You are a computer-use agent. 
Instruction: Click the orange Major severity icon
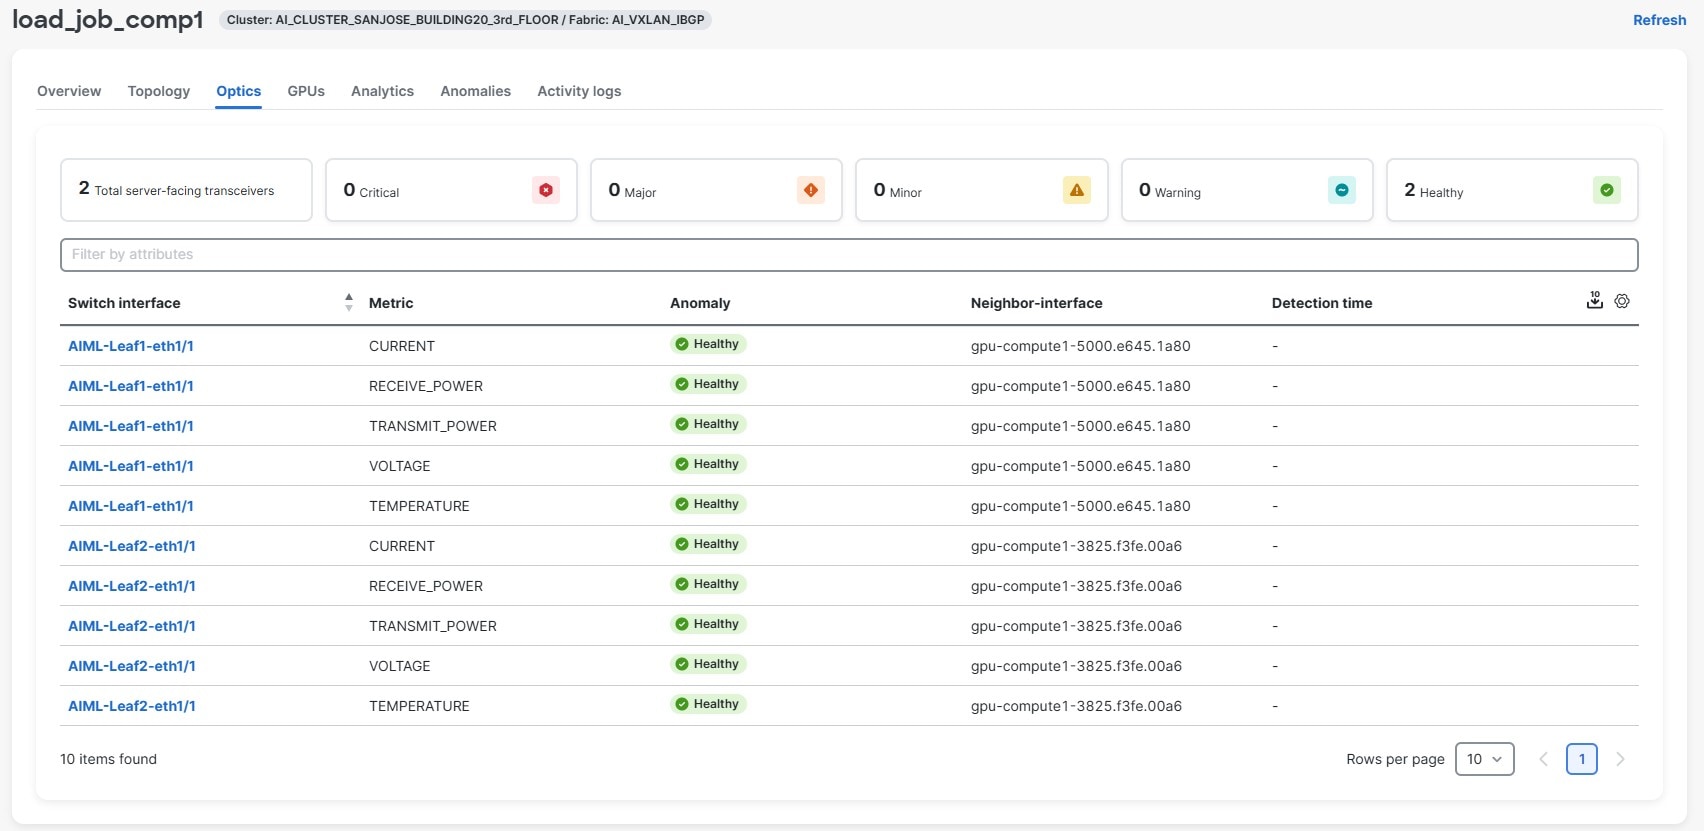(x=811, y=190)
